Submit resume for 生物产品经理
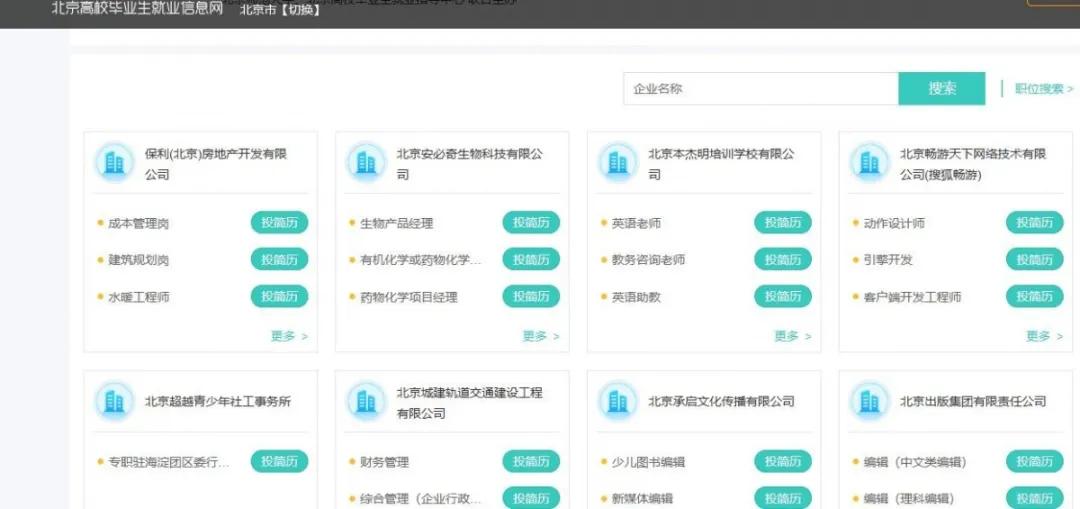 click(531, 222)
